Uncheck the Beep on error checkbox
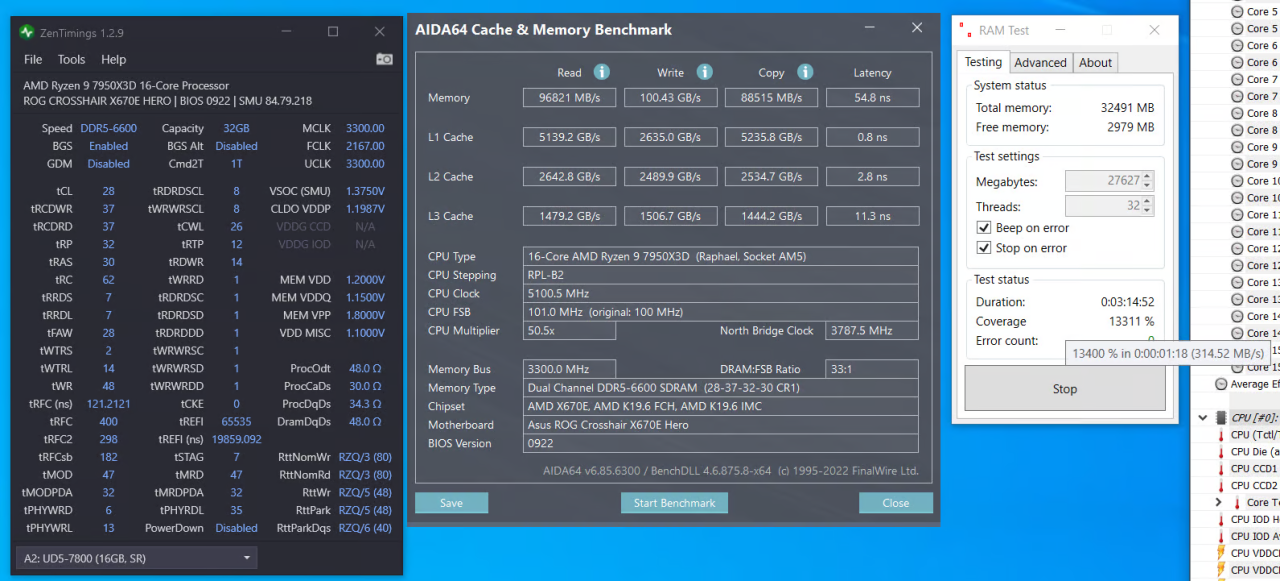 click(984, 228)
